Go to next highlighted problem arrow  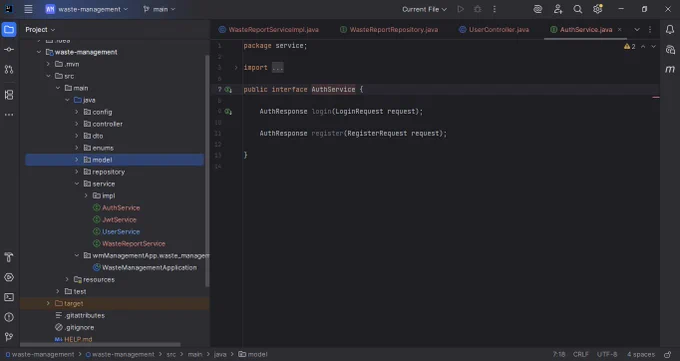(654, 46)
